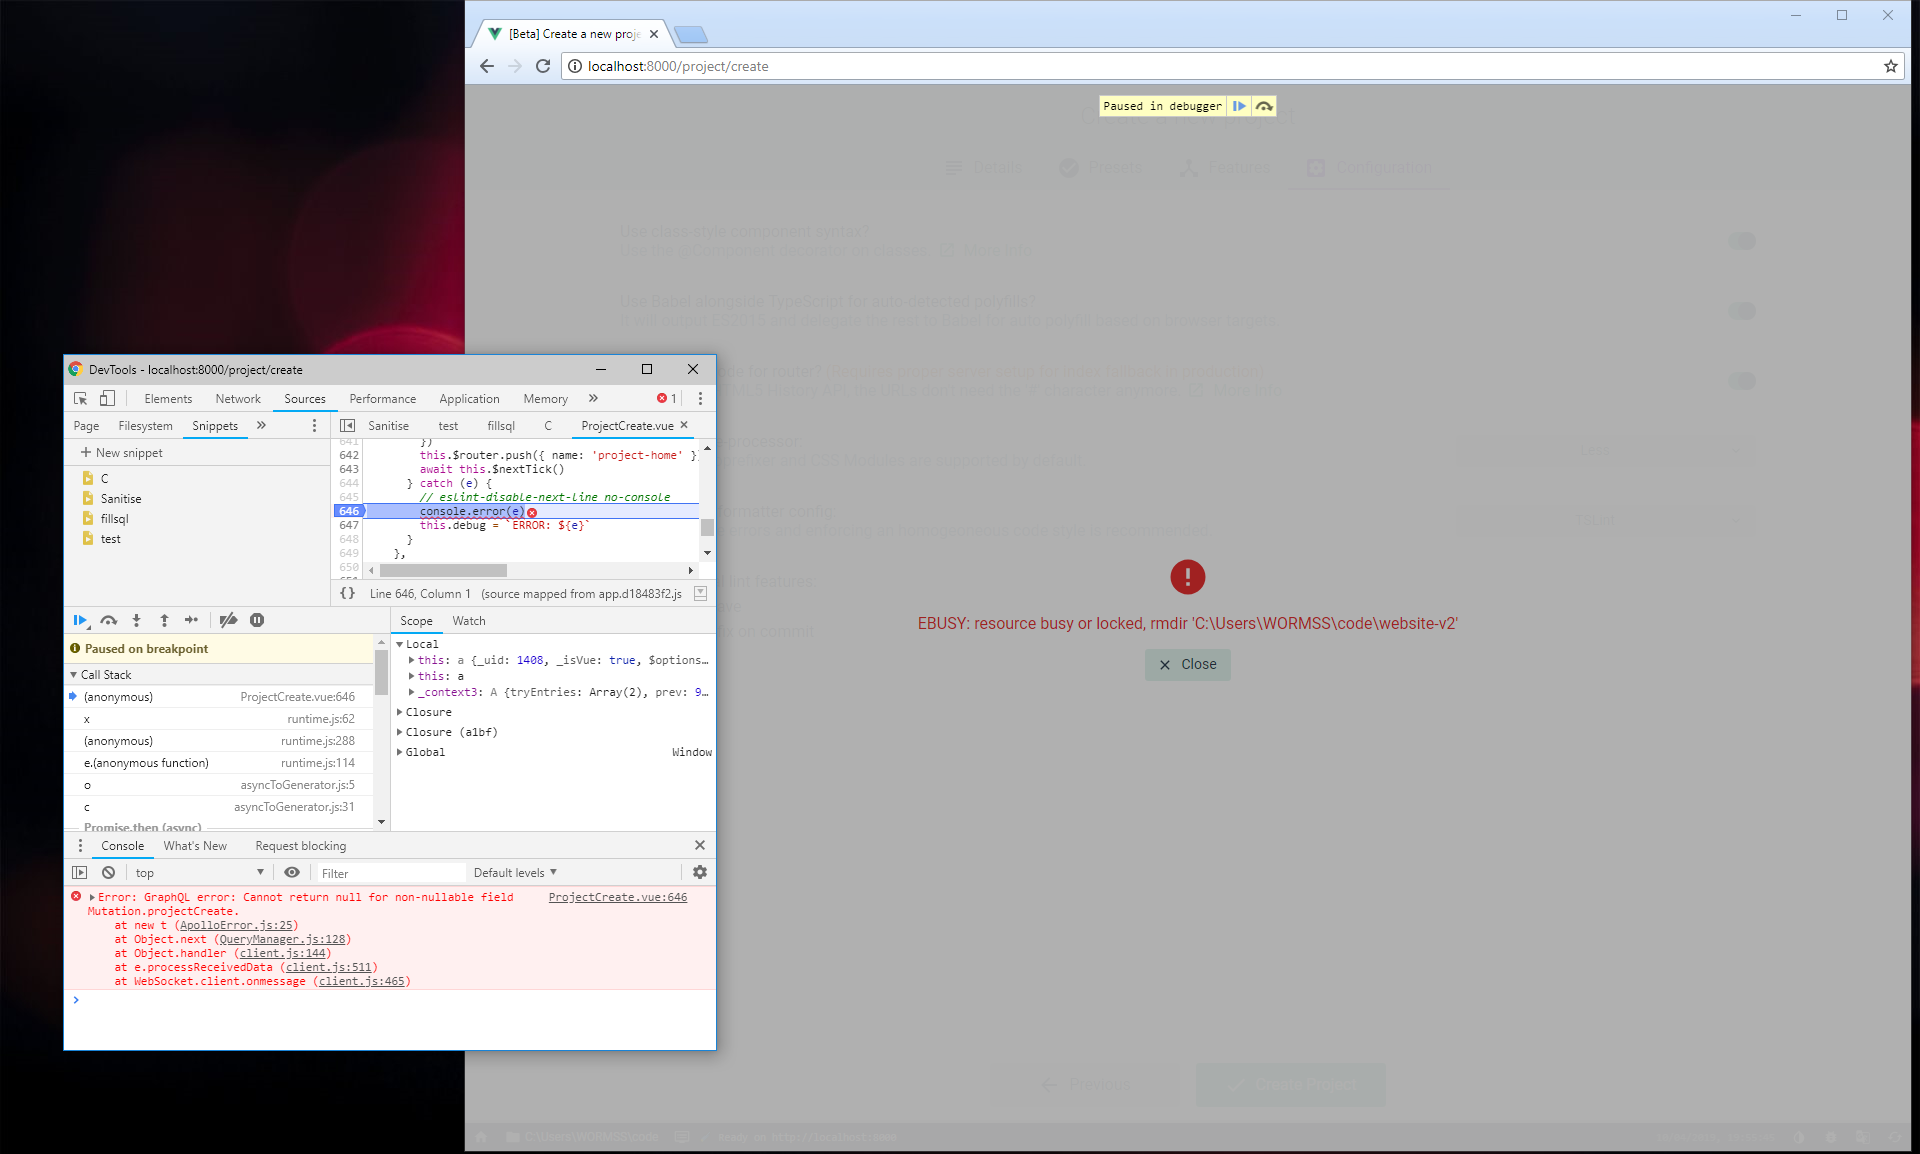This screenshot has height=1154, width=1920.
Task: Open the Default levels dropdown
Action: 514,872
